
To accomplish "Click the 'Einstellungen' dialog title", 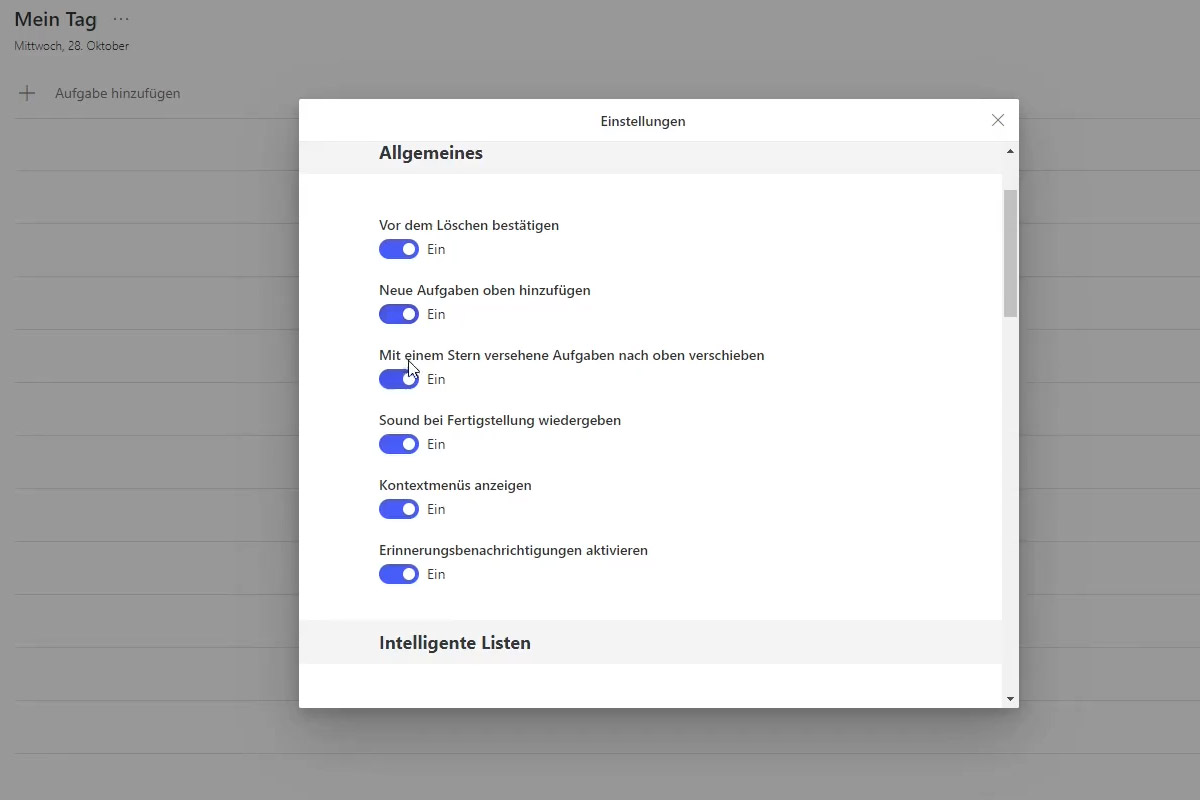I will (x=643, y=121).
